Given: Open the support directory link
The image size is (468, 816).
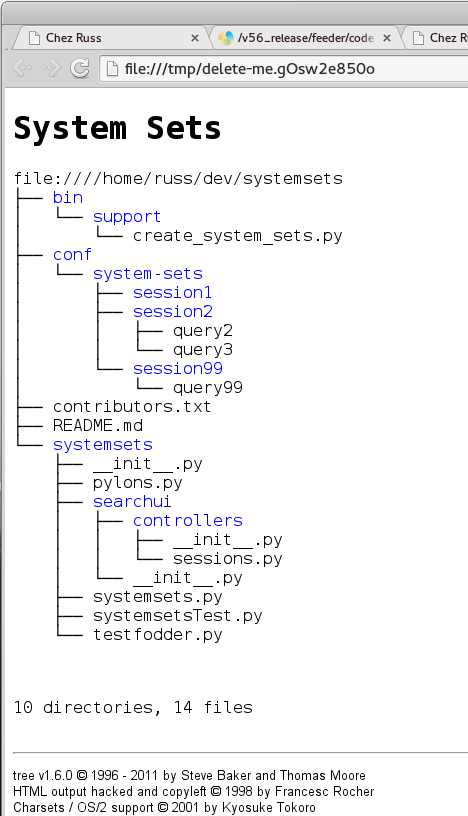Looking at the screenshot, I should tap(127, 217).
